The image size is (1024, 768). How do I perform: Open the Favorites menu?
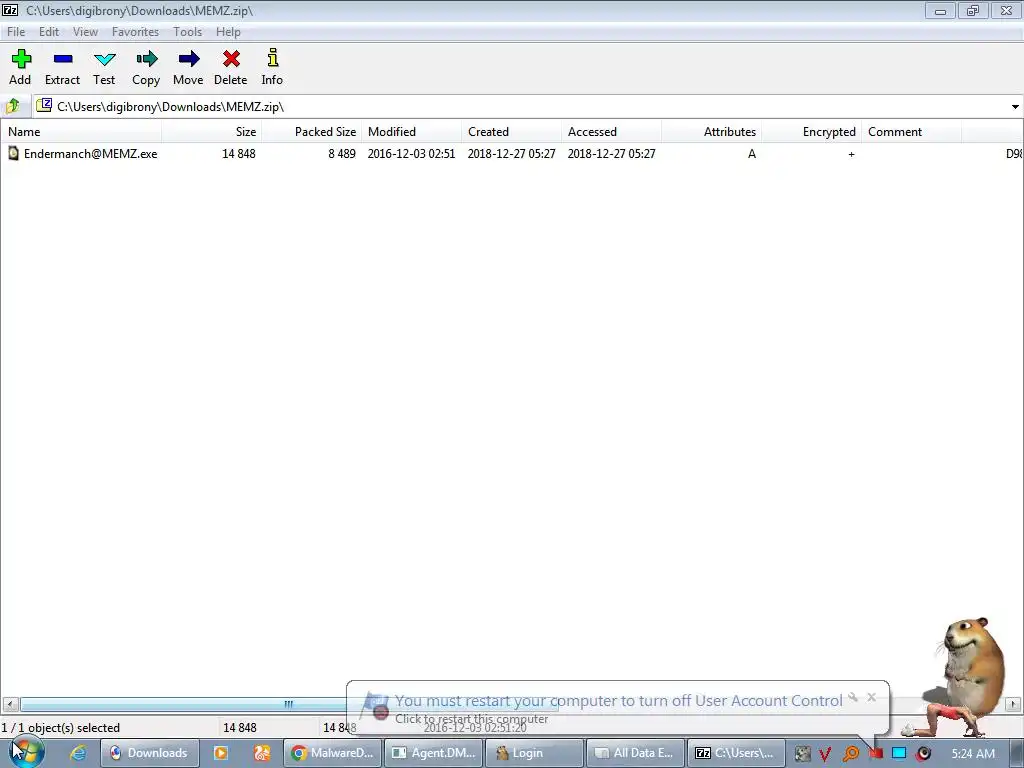135,31
